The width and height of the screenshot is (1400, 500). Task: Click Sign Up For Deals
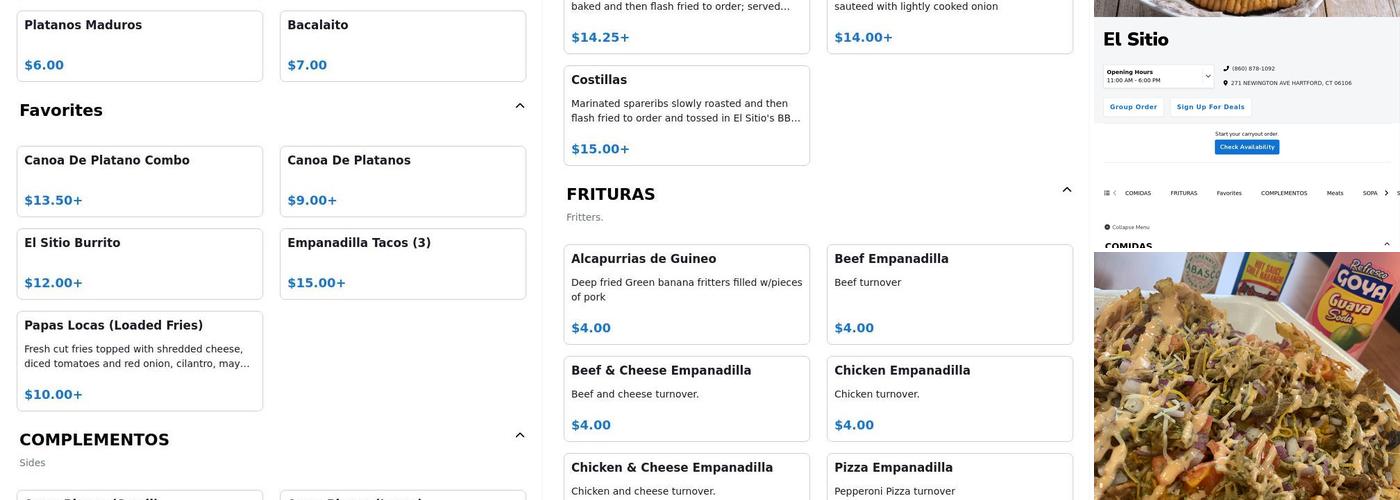click(x=1211, y=107)
